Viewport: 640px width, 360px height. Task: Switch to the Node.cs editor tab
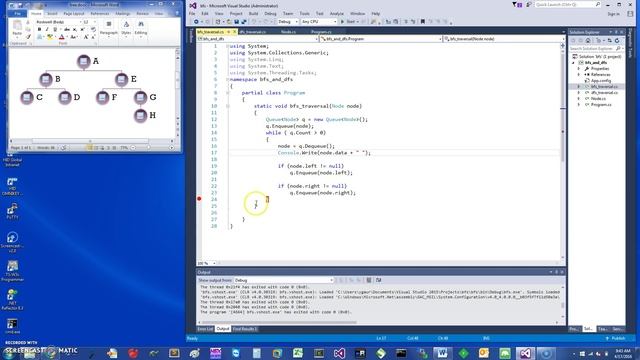pyautogui.click(x=288, y=31)
